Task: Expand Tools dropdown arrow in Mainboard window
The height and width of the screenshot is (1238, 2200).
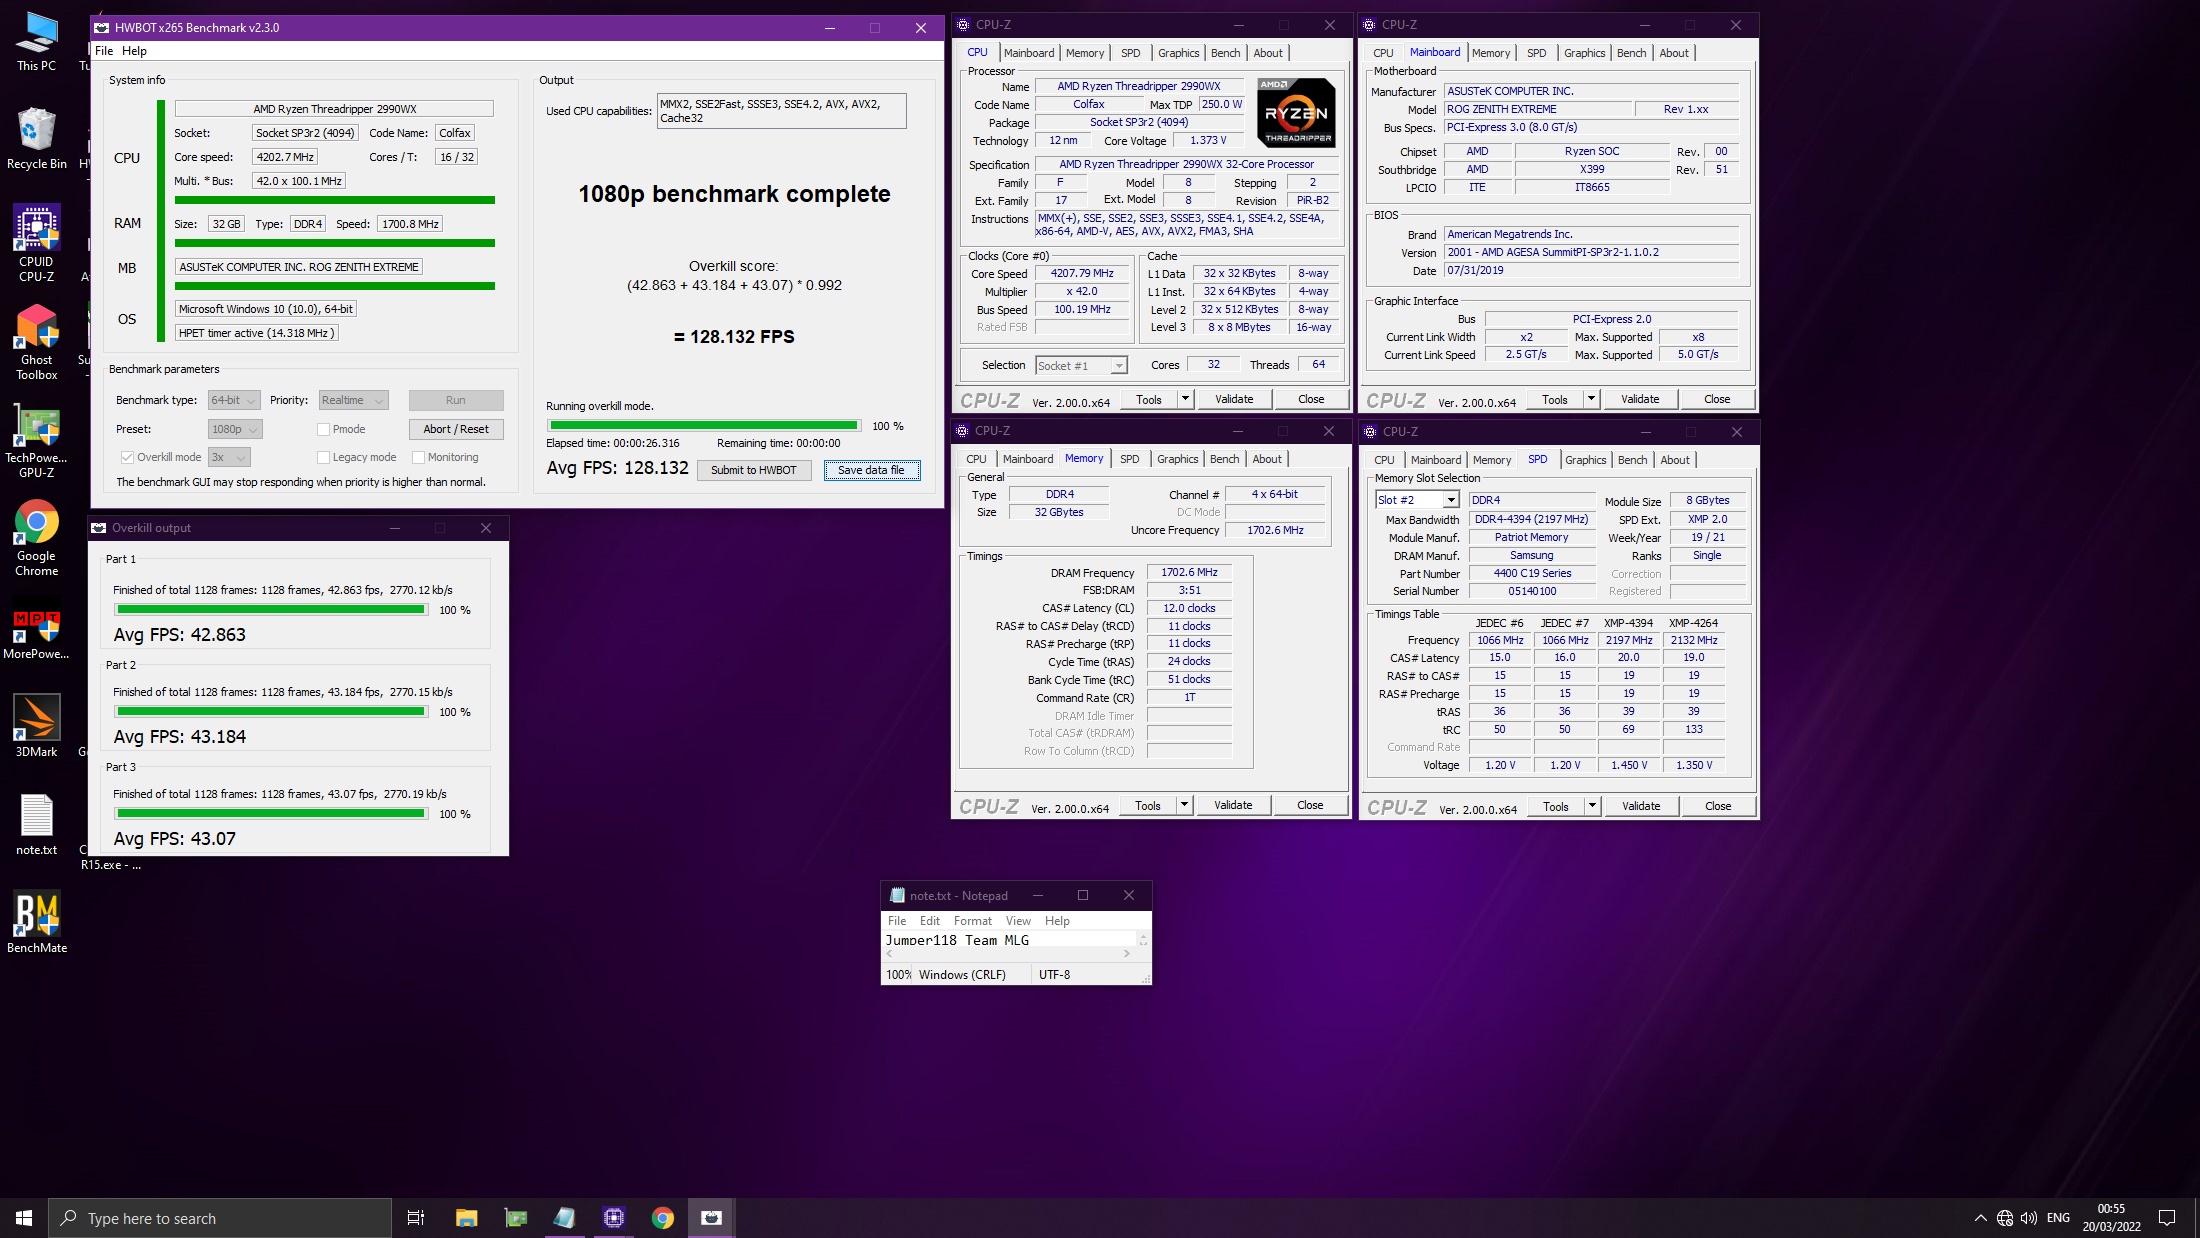Action: (x=1591, y=399)
